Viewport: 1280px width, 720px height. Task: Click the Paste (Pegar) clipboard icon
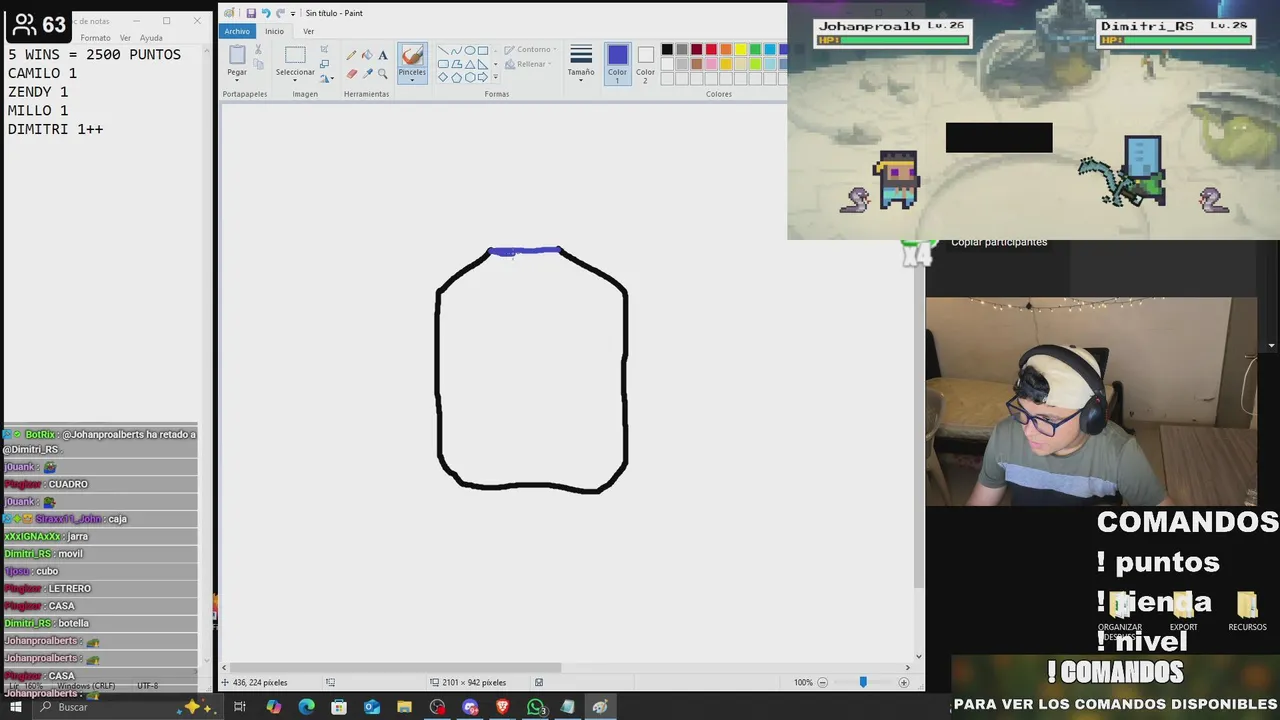237,56
